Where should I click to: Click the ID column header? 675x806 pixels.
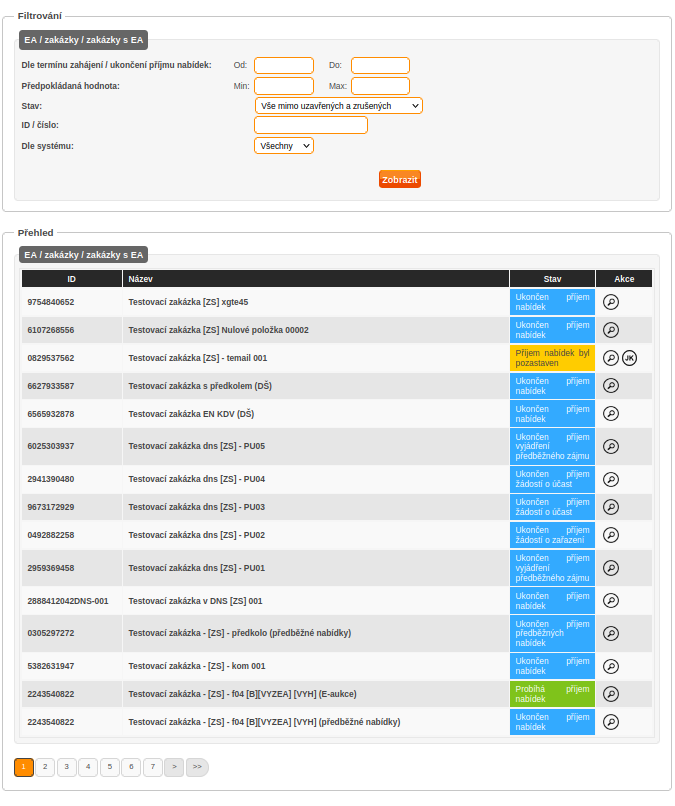pyautogui.click(x=71, y=279)
